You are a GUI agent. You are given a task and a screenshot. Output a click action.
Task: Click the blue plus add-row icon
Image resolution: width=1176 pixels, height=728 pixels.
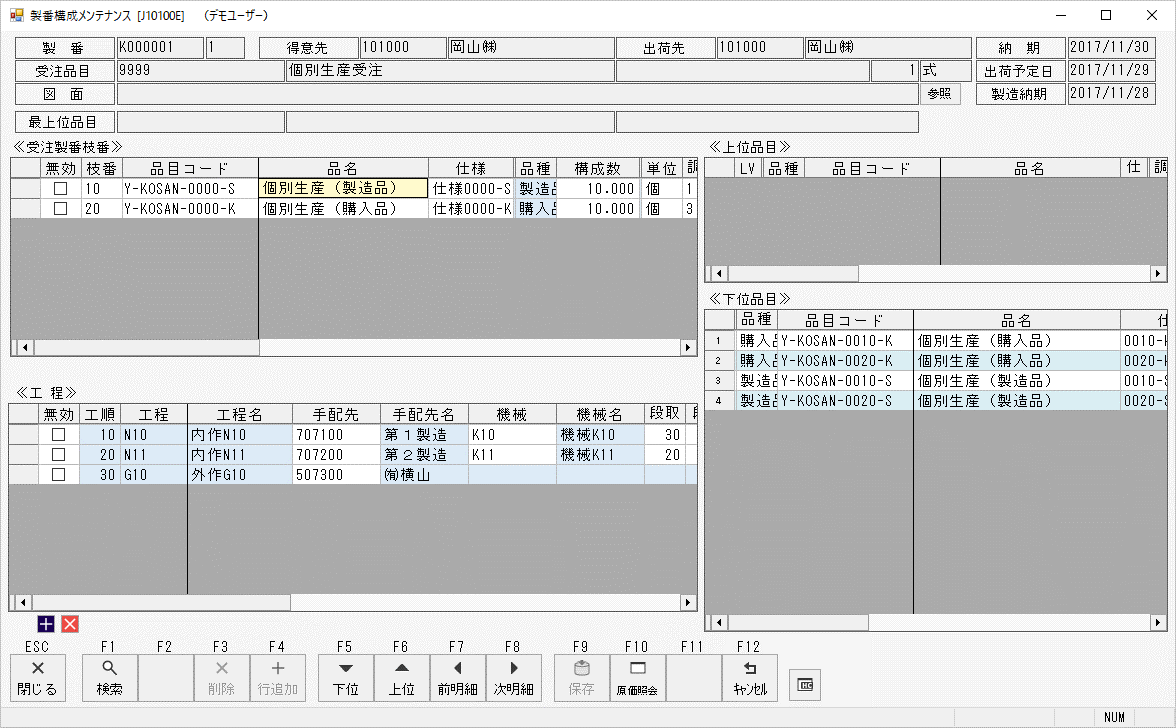click(46, 624)
